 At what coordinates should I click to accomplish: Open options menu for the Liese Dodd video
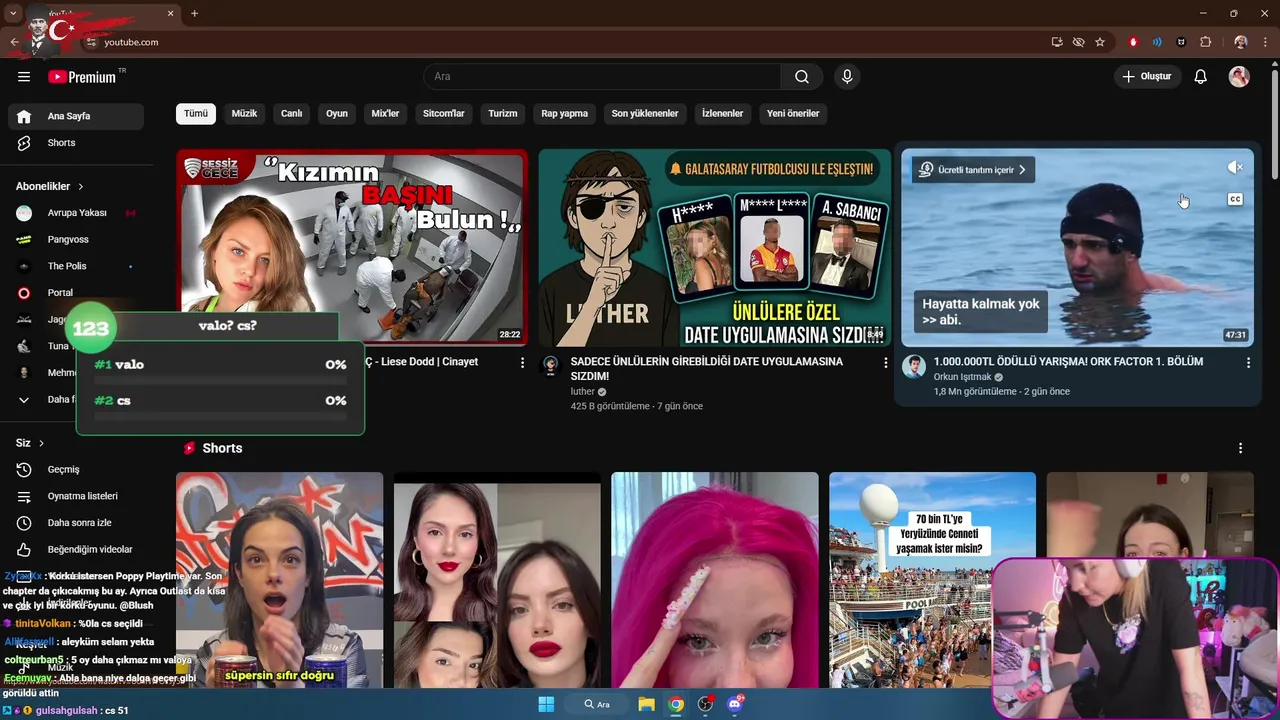[522, 363]
